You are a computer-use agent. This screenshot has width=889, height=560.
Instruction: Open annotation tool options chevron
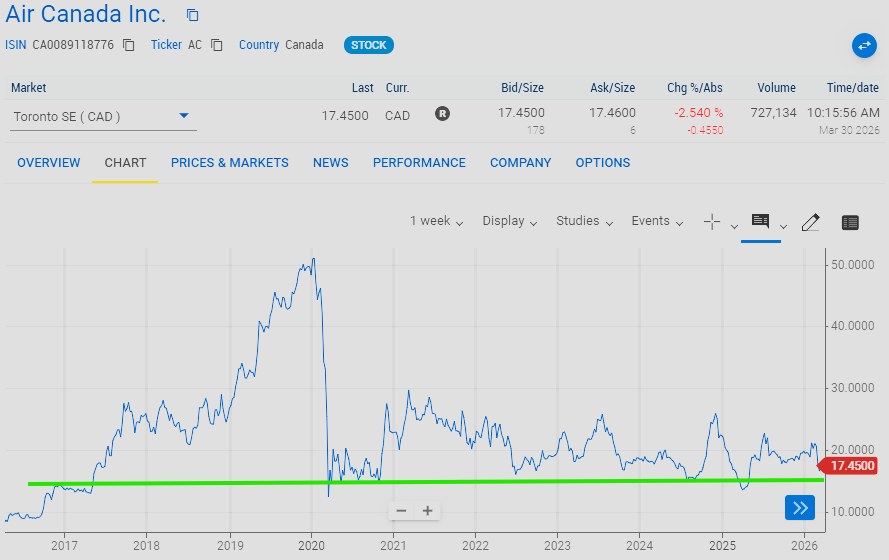click(784, 227)
